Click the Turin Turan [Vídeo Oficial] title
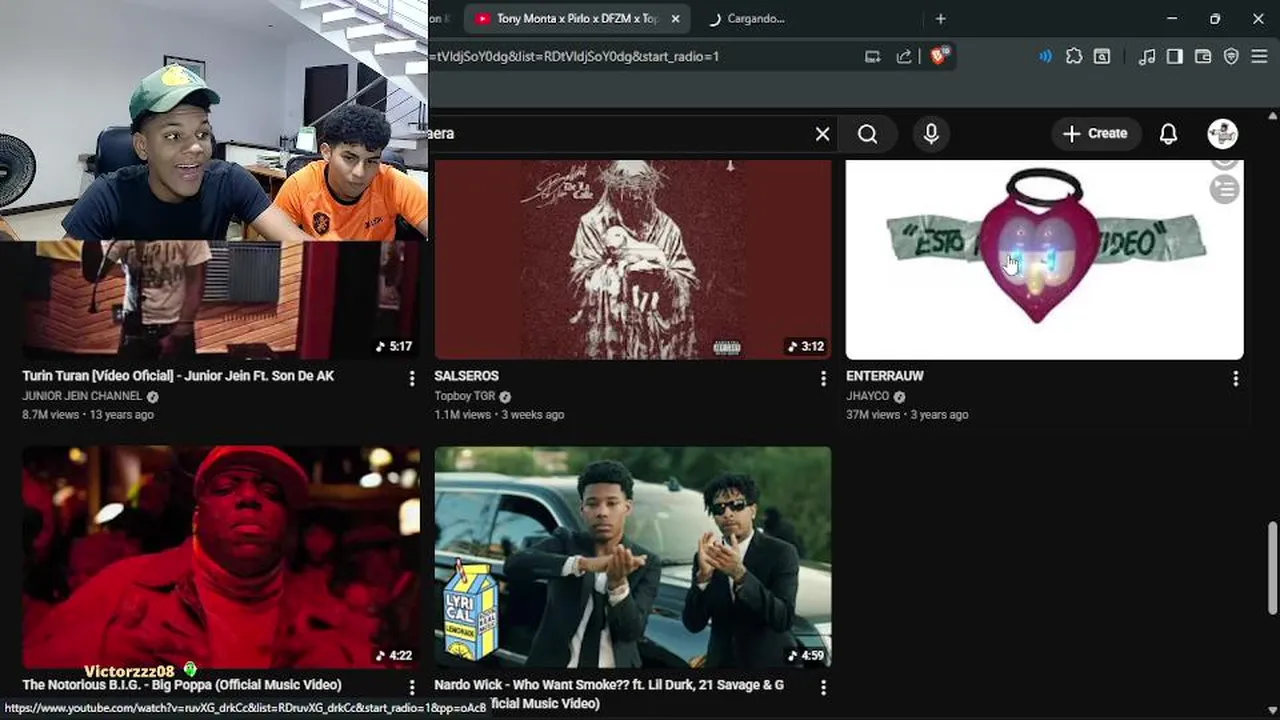The height and width of the screenshot is (720, 1280). coord(178,376)
